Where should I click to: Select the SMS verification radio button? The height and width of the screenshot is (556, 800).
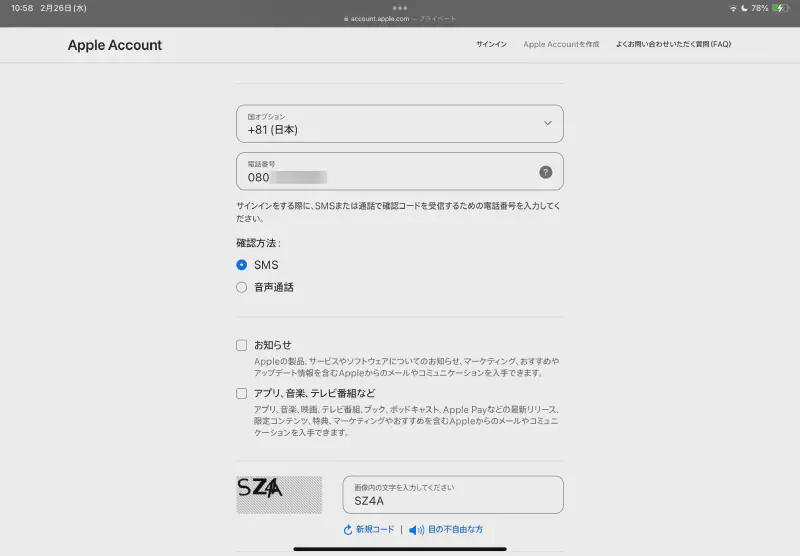click(241, 265)
